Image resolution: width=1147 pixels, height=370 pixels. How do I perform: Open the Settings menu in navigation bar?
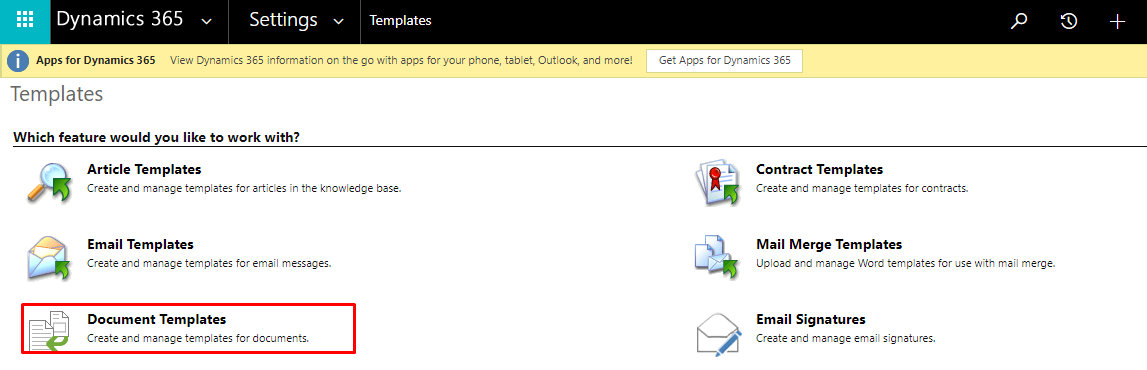click(296, 20)
